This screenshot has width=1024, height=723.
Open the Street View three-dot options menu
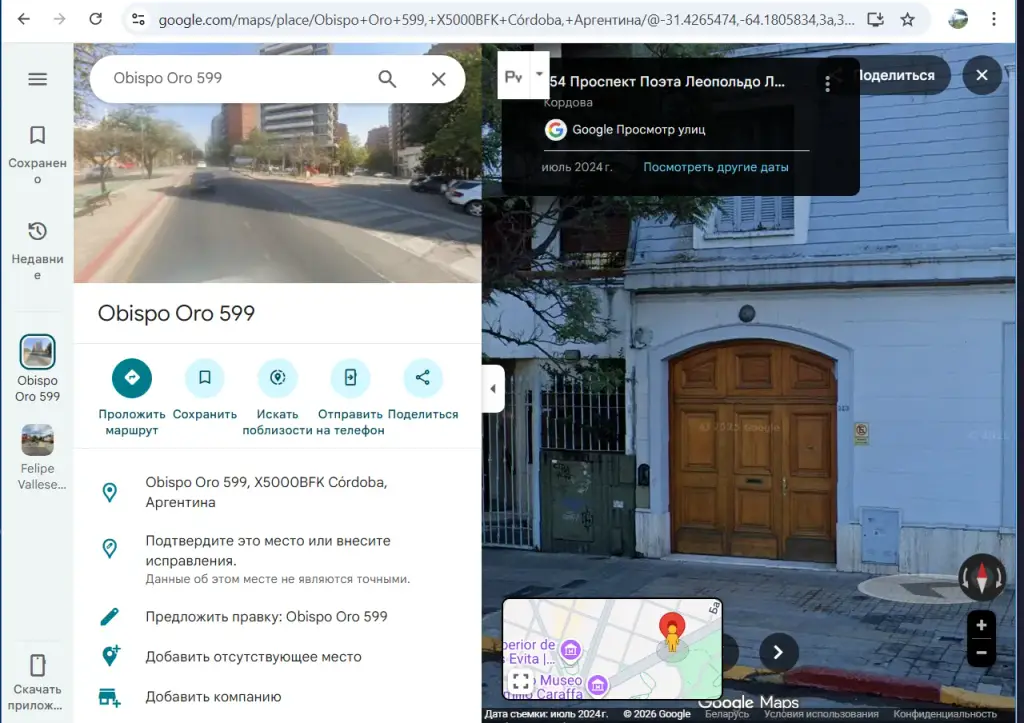(827, 83)
